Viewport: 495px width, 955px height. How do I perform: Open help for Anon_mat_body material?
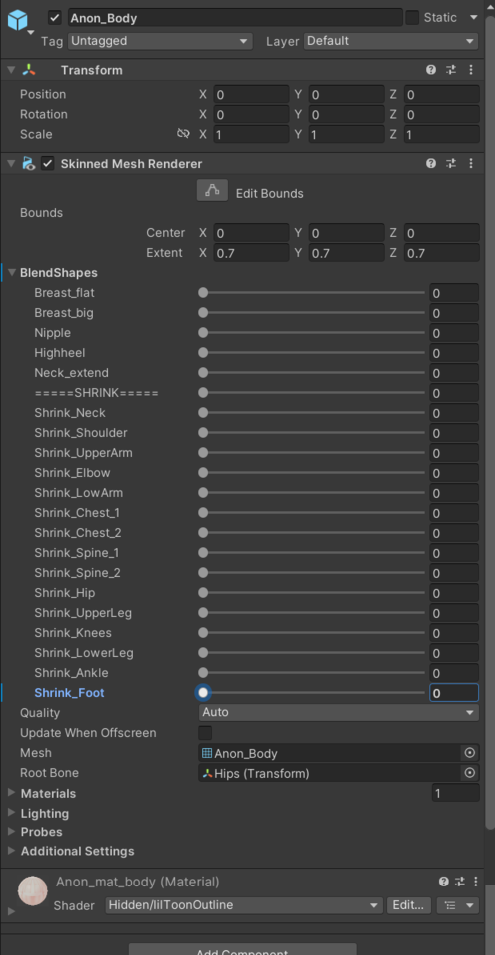443,881
